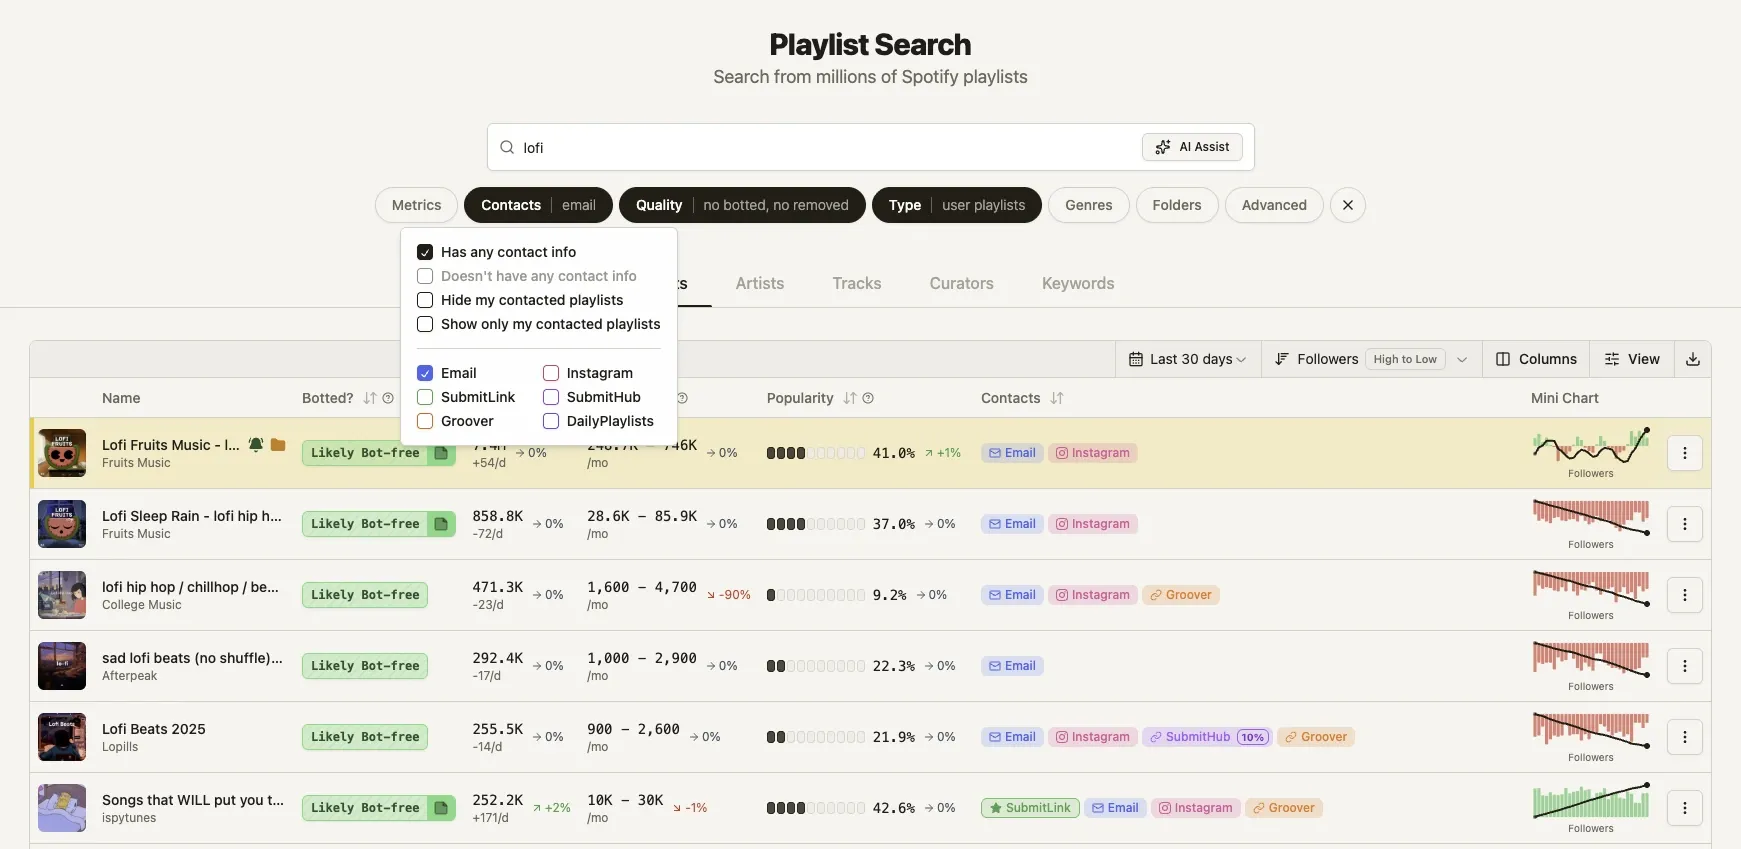Check the Instagram contact checkbox
1741x849 pixels.
pos(551,373)
